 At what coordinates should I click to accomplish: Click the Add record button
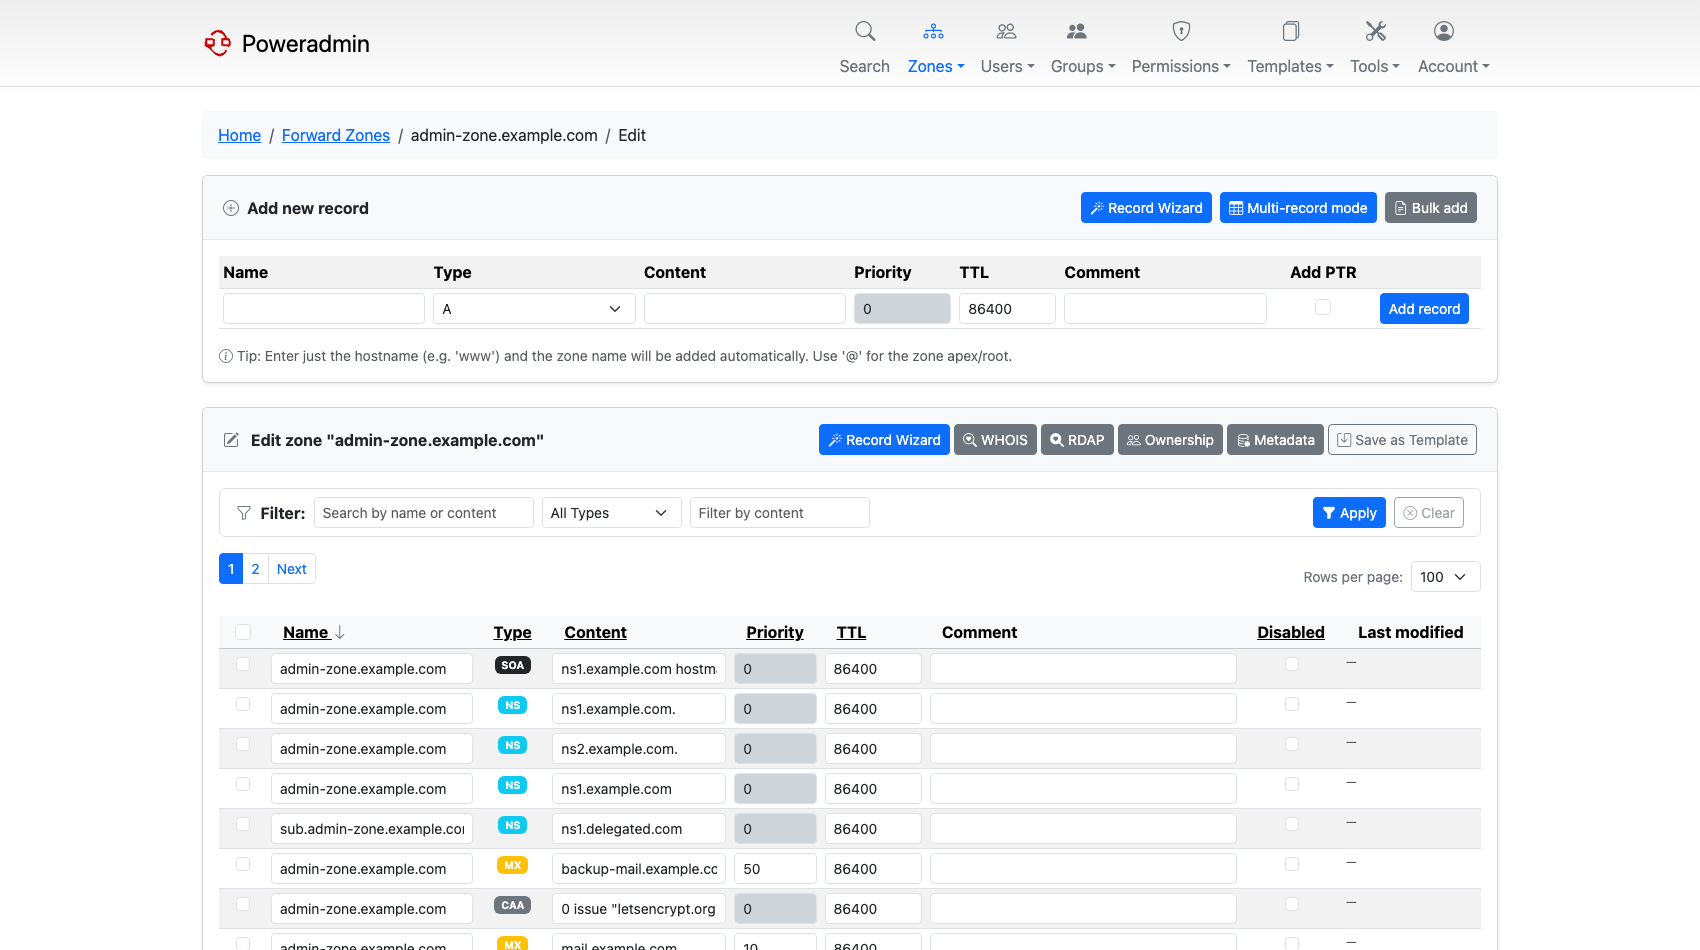[x=1424, y=309]
